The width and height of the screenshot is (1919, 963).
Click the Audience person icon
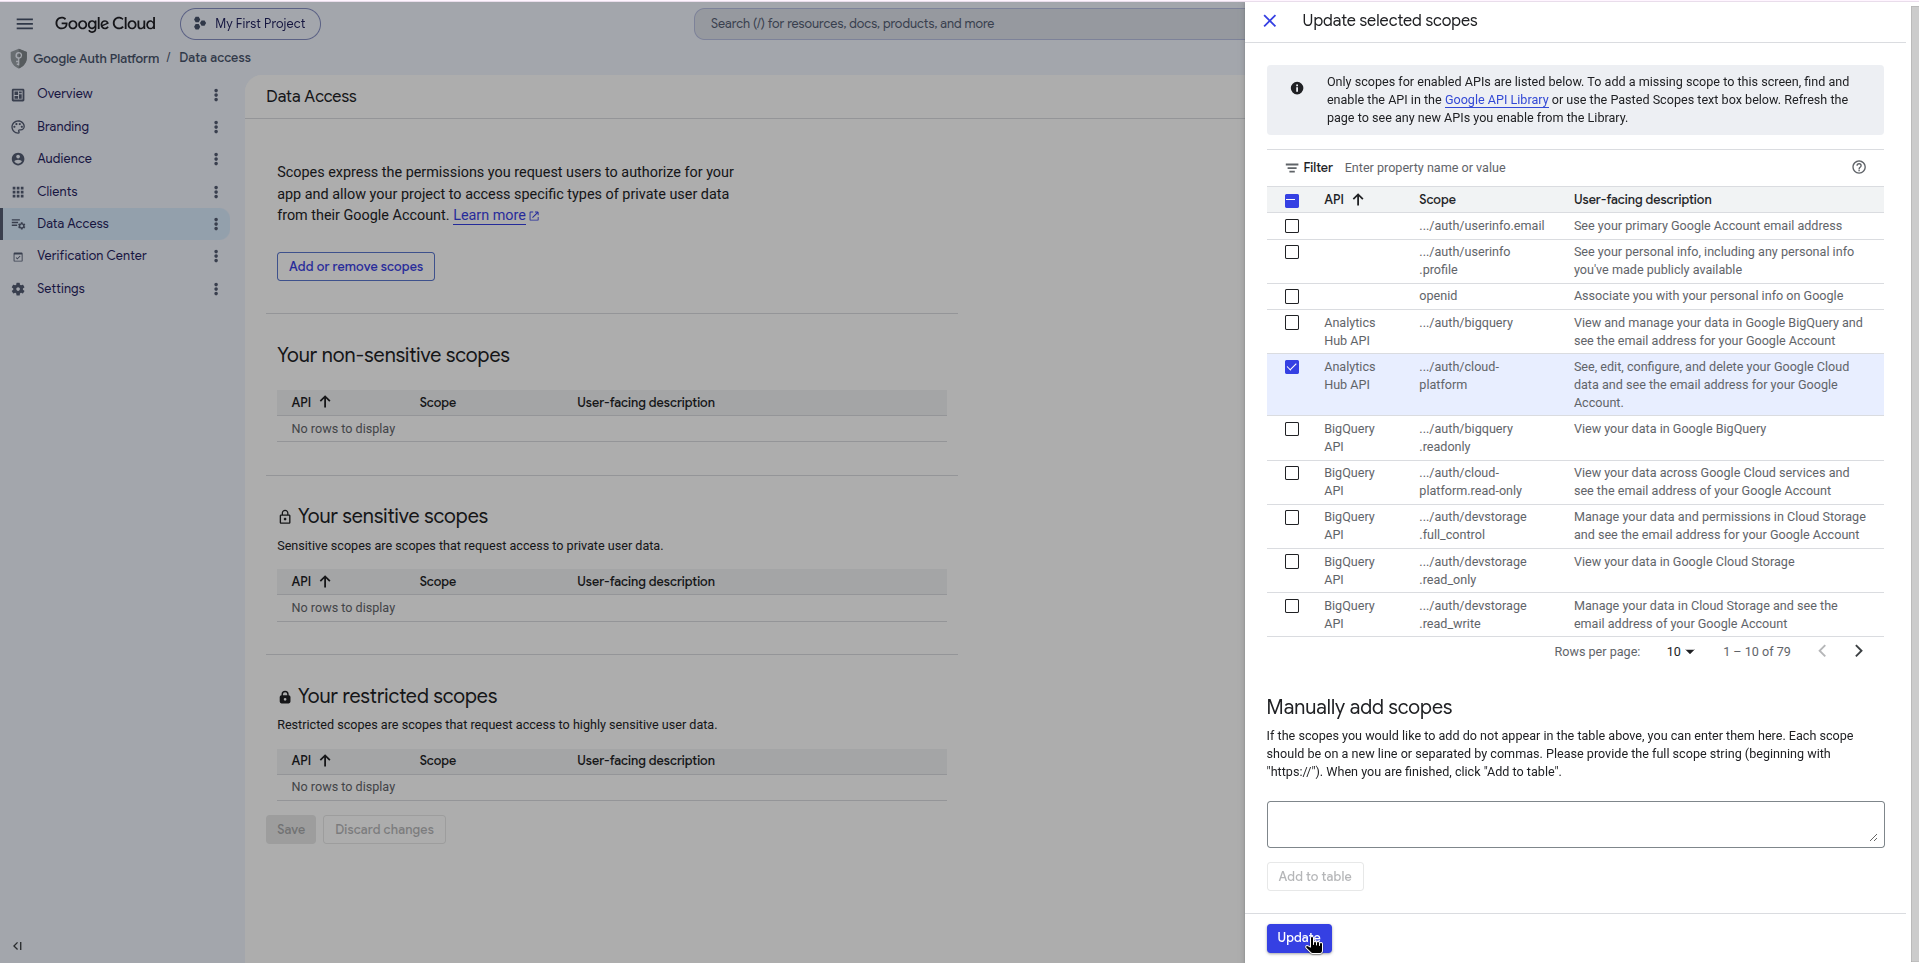coord(18,159)
